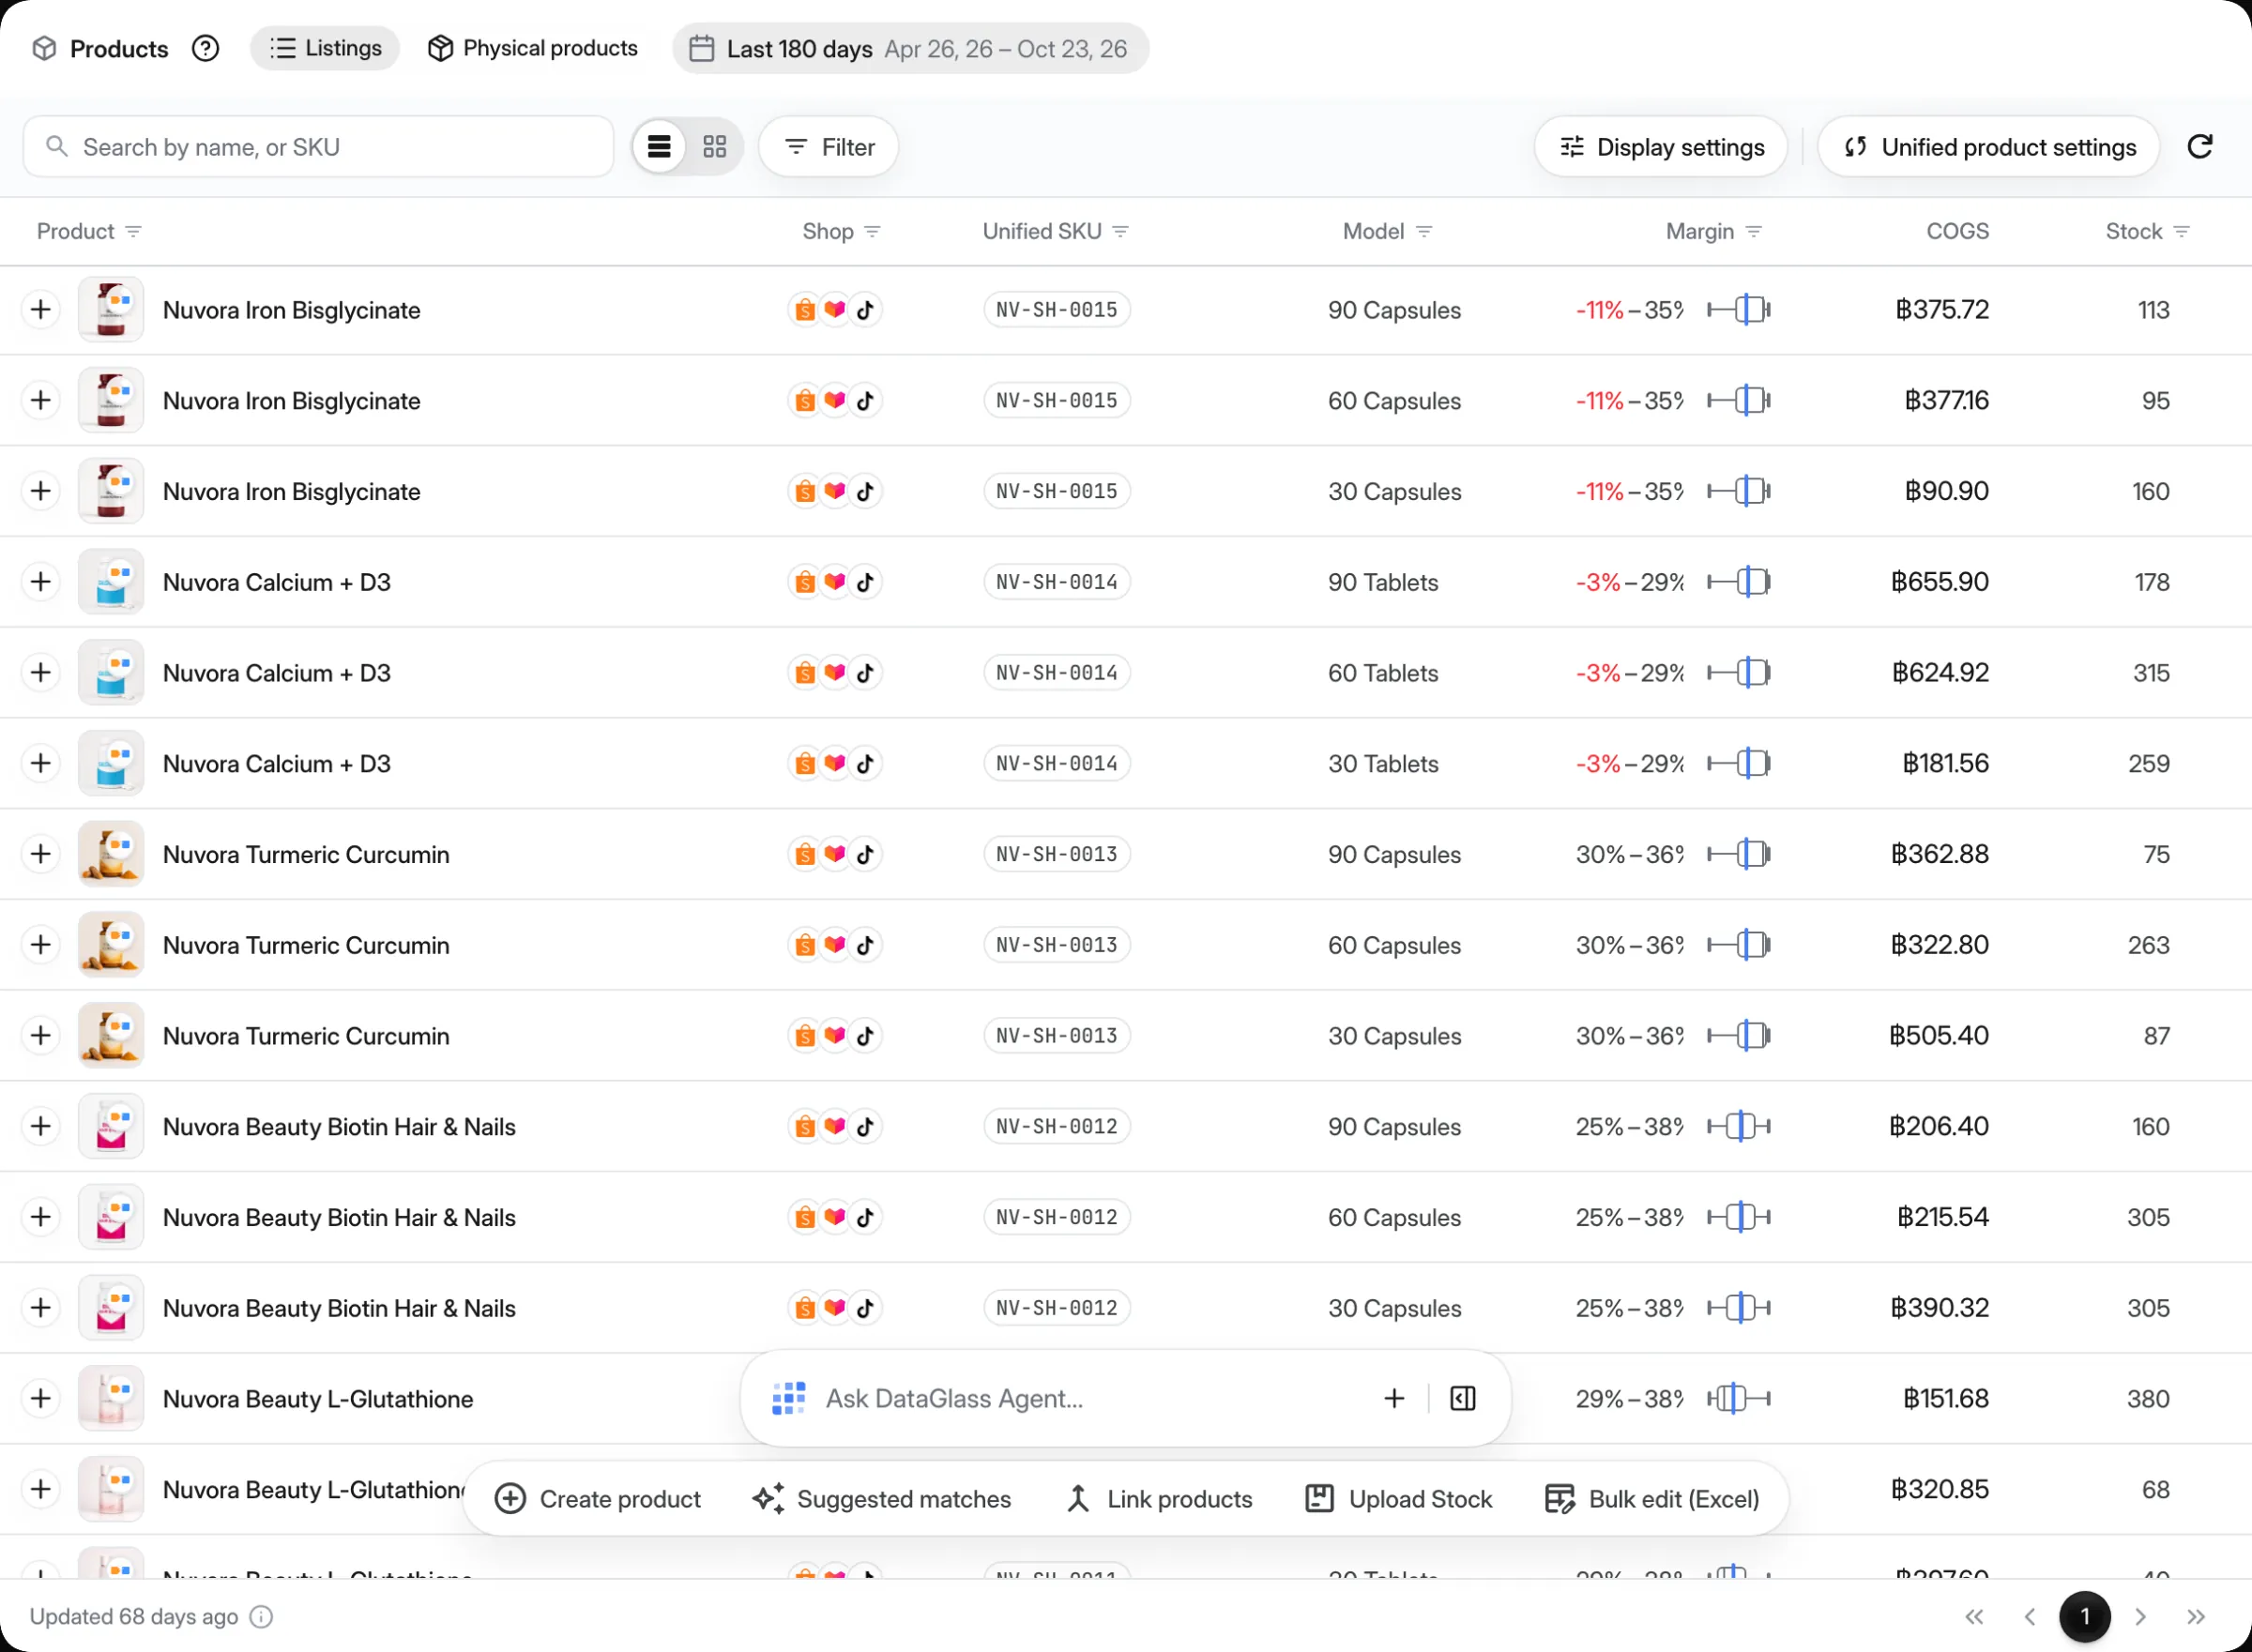
Task: Click margin range bar for Biotin 30 Capsules
Action: [1739, 1308]
